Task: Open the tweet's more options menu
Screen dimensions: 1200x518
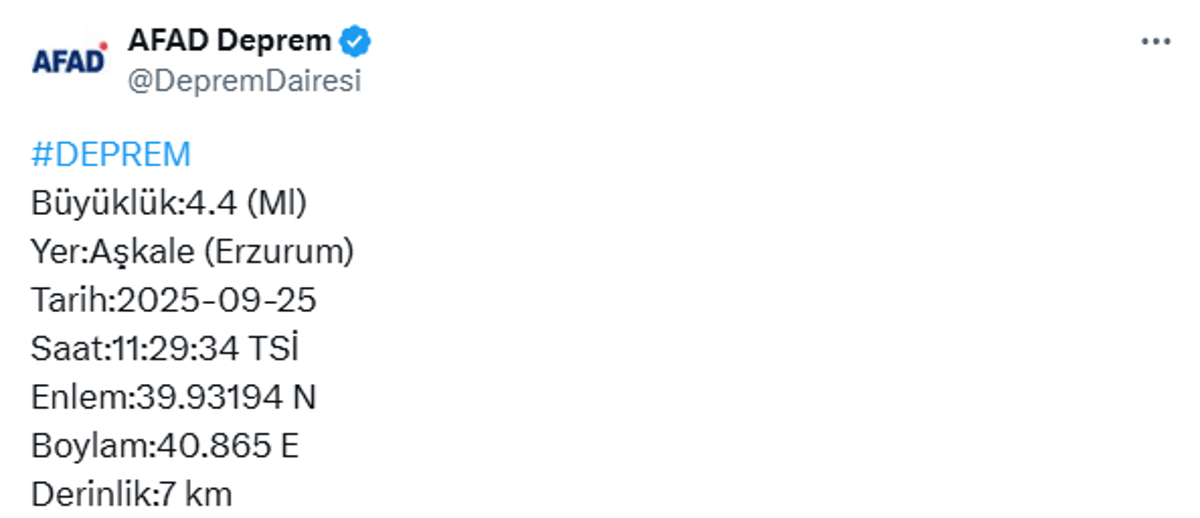Action: [x=1155, y=41]
